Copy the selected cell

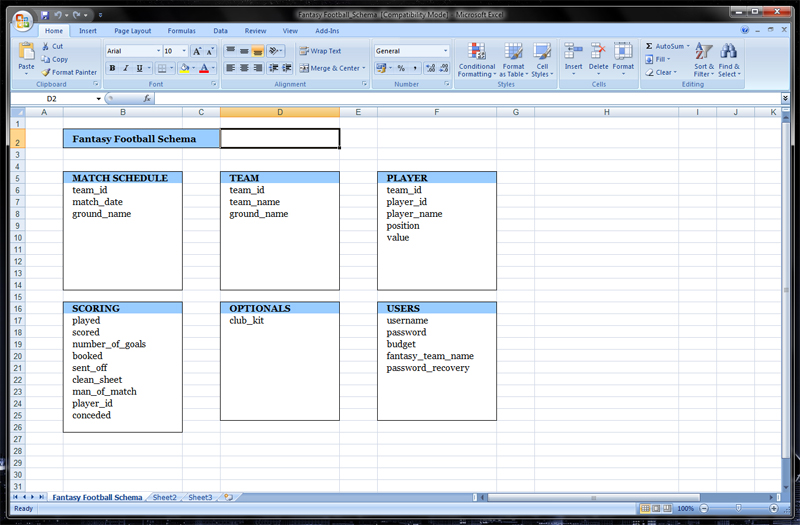click(x=46, y=59)
